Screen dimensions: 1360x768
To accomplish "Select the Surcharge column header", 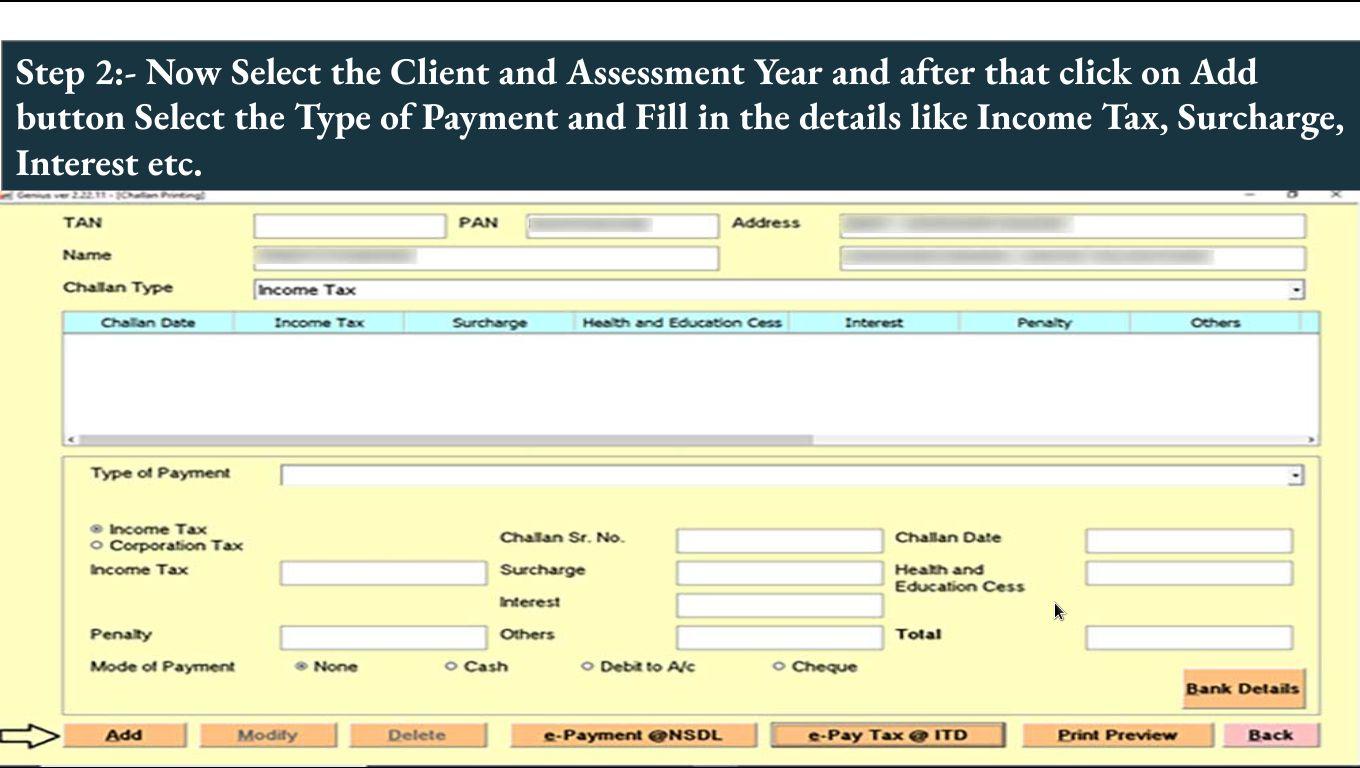I will [x=489, y=323].
